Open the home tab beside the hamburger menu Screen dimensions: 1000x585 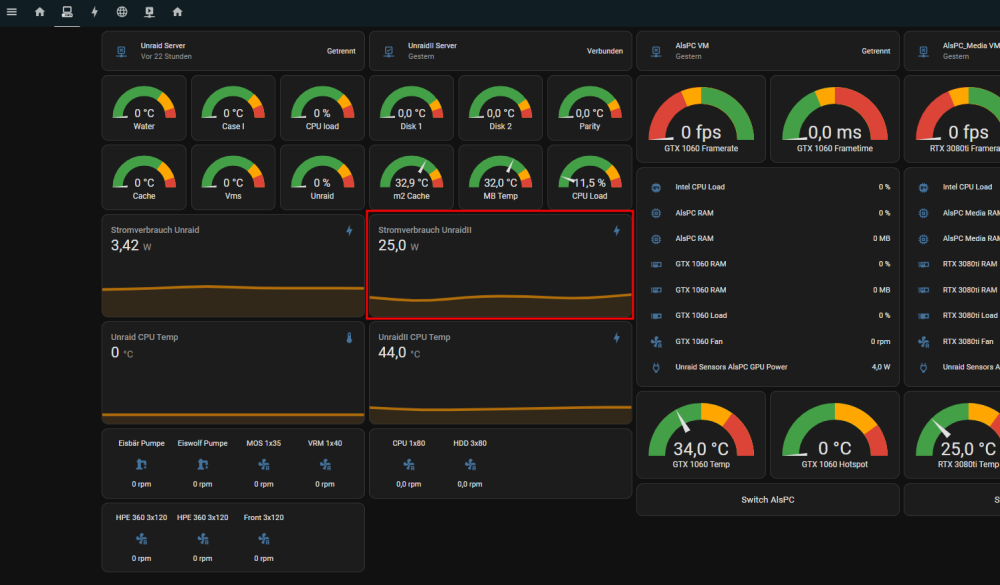click(x=40, y=12)
